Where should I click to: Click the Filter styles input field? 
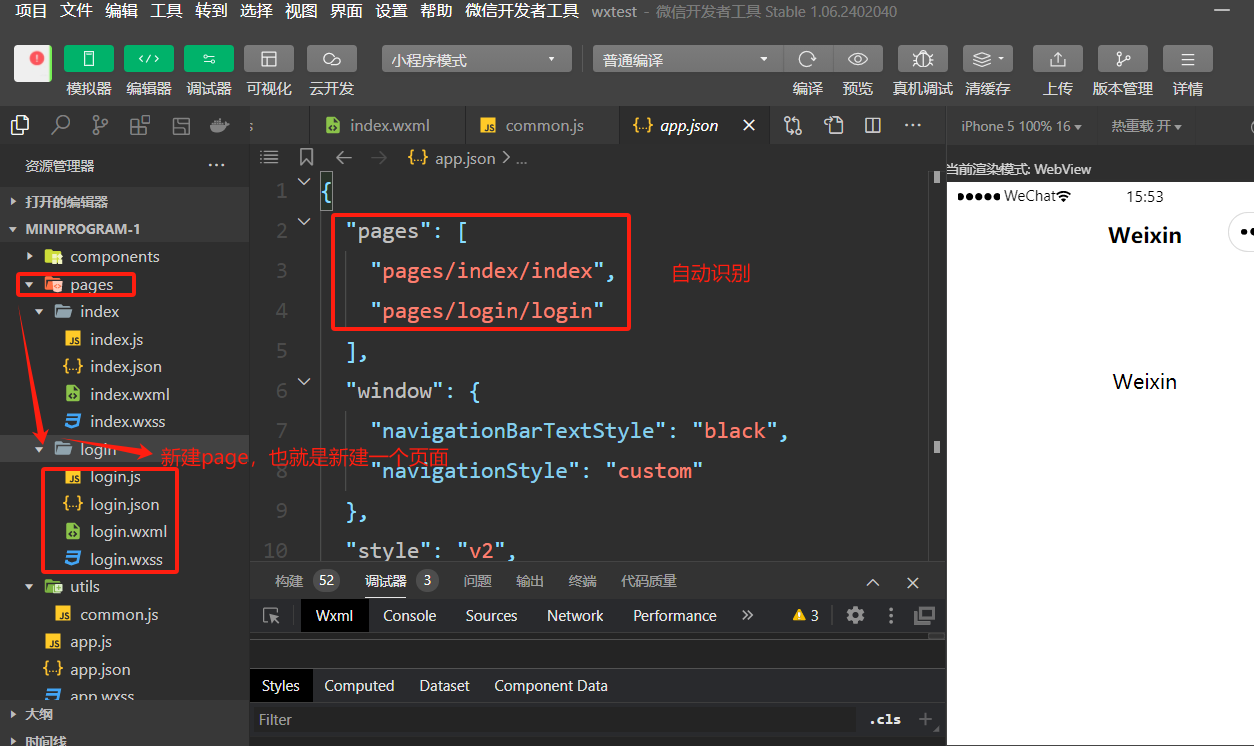[x=555, y=720]
